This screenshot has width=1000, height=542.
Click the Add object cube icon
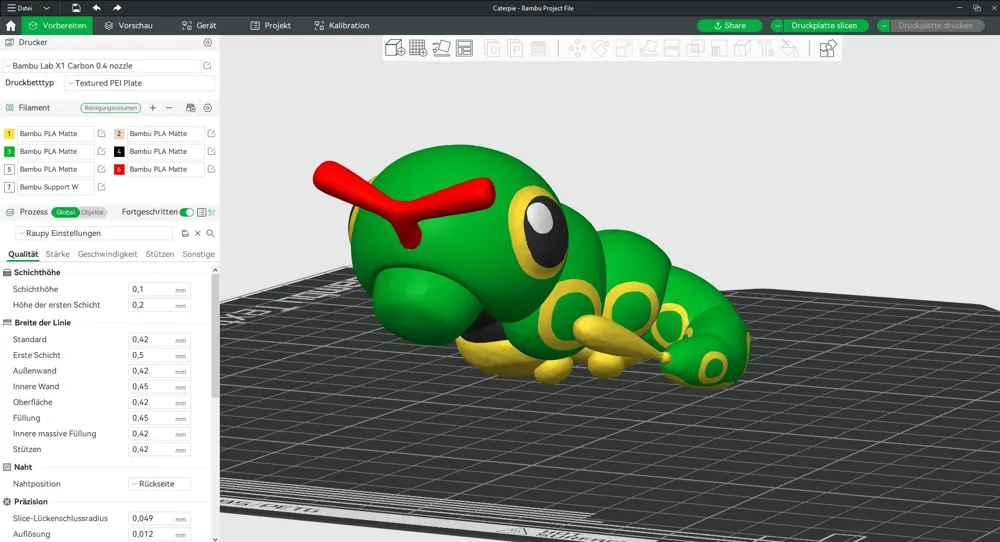point(395,48)
